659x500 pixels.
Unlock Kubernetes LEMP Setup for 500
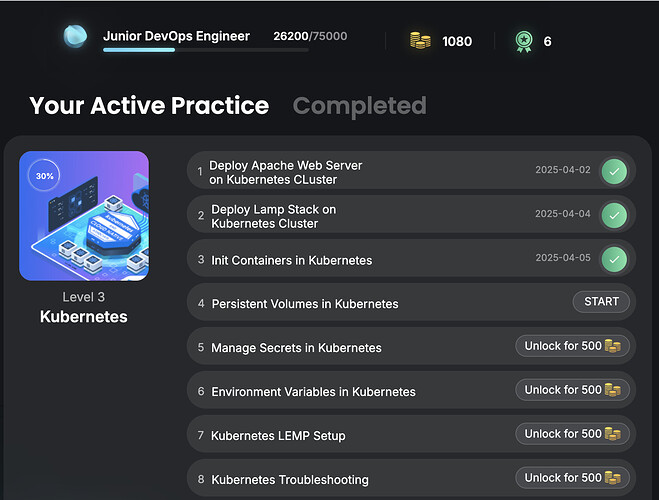point(573,434)
